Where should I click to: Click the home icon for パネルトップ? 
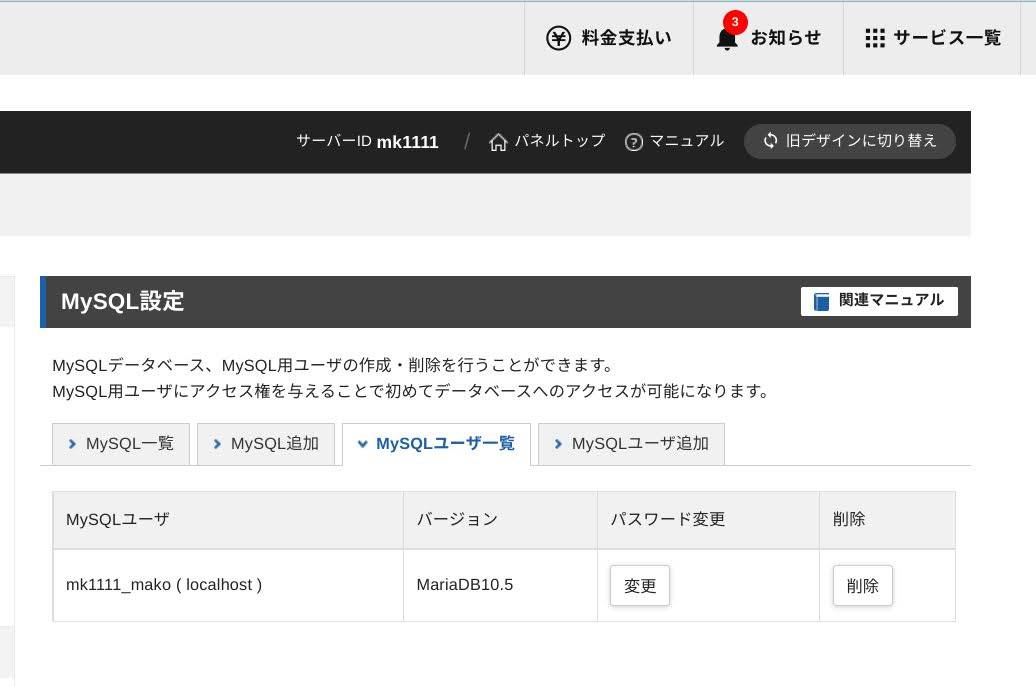coord(498,142)
